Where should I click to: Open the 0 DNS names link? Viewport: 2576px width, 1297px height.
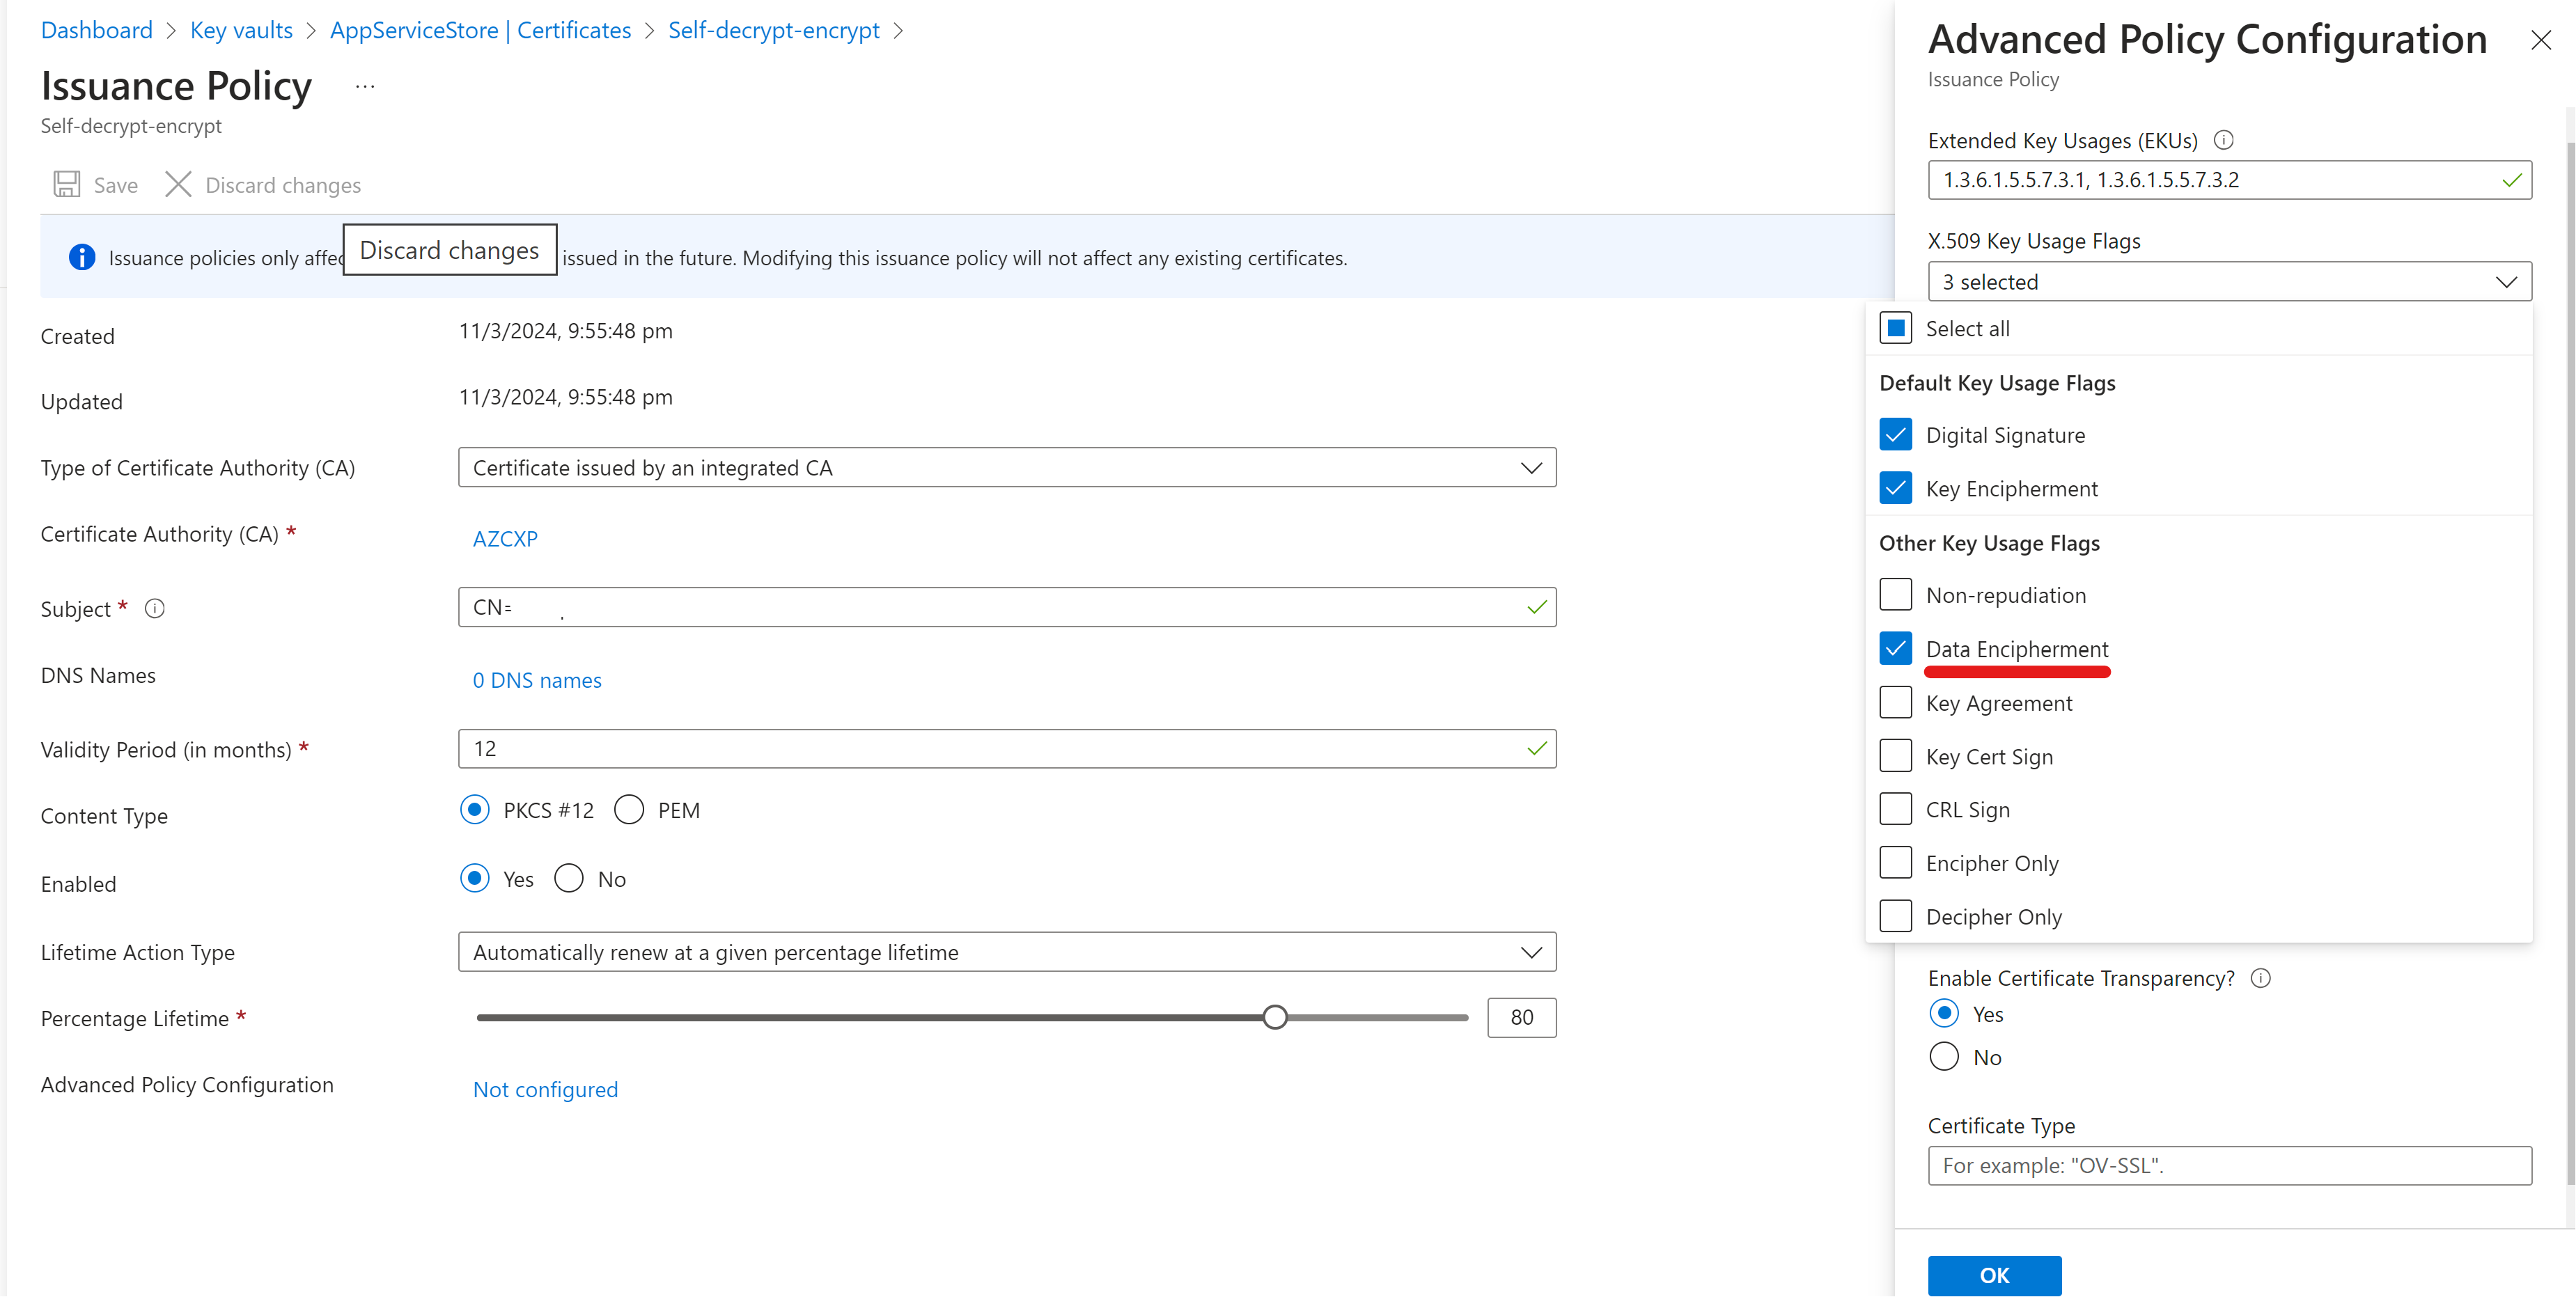[x=536, y=680]
